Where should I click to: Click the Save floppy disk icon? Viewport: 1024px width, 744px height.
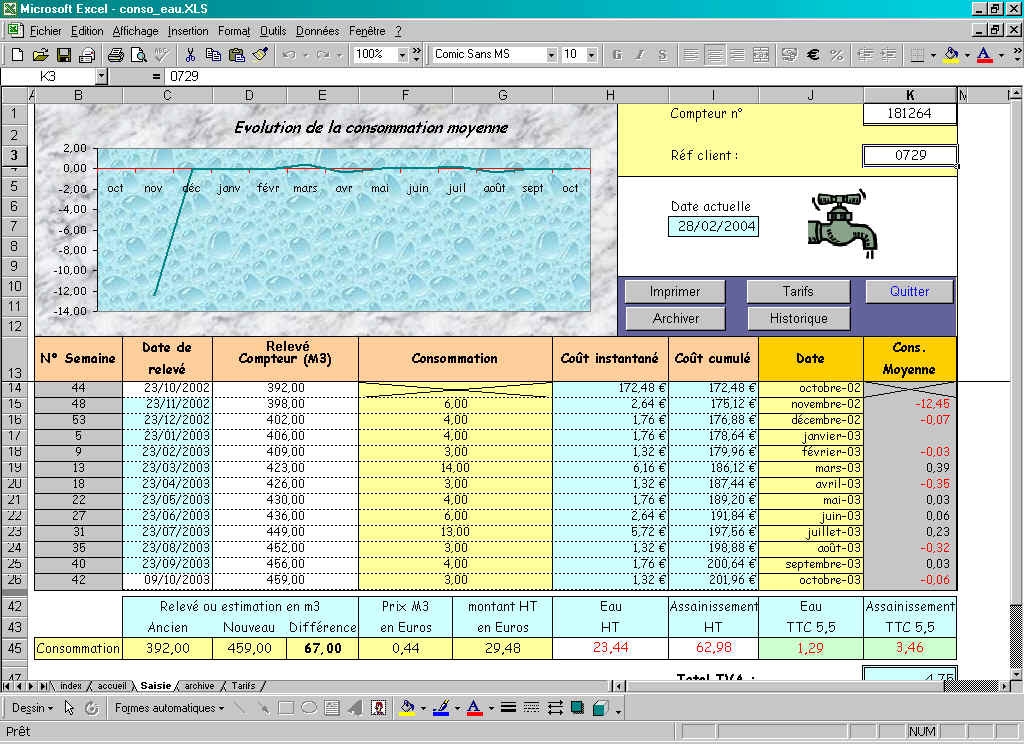click(63, 55)
